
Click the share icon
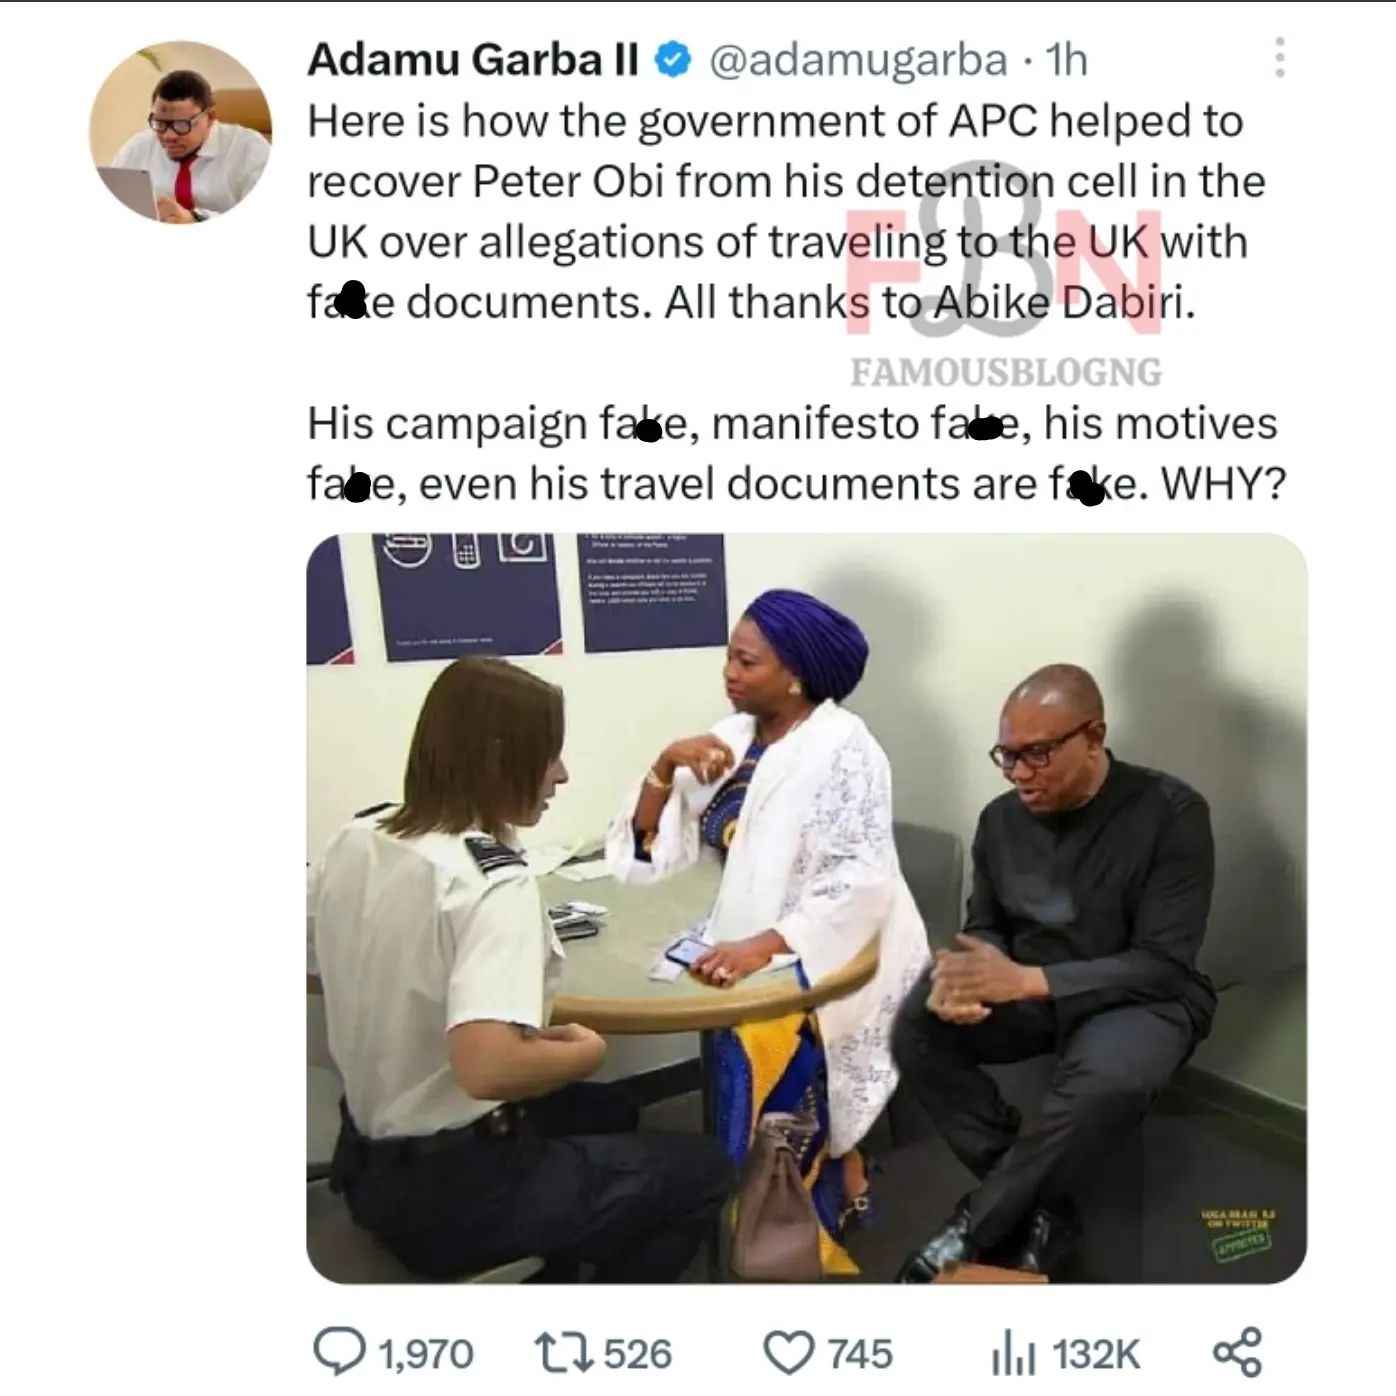1238,1353
